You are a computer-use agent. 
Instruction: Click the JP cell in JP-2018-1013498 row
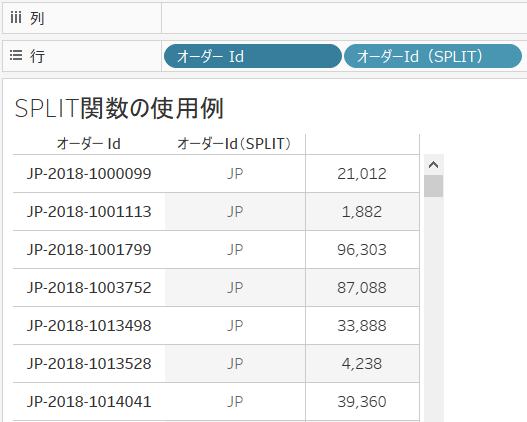coord(235,326)
